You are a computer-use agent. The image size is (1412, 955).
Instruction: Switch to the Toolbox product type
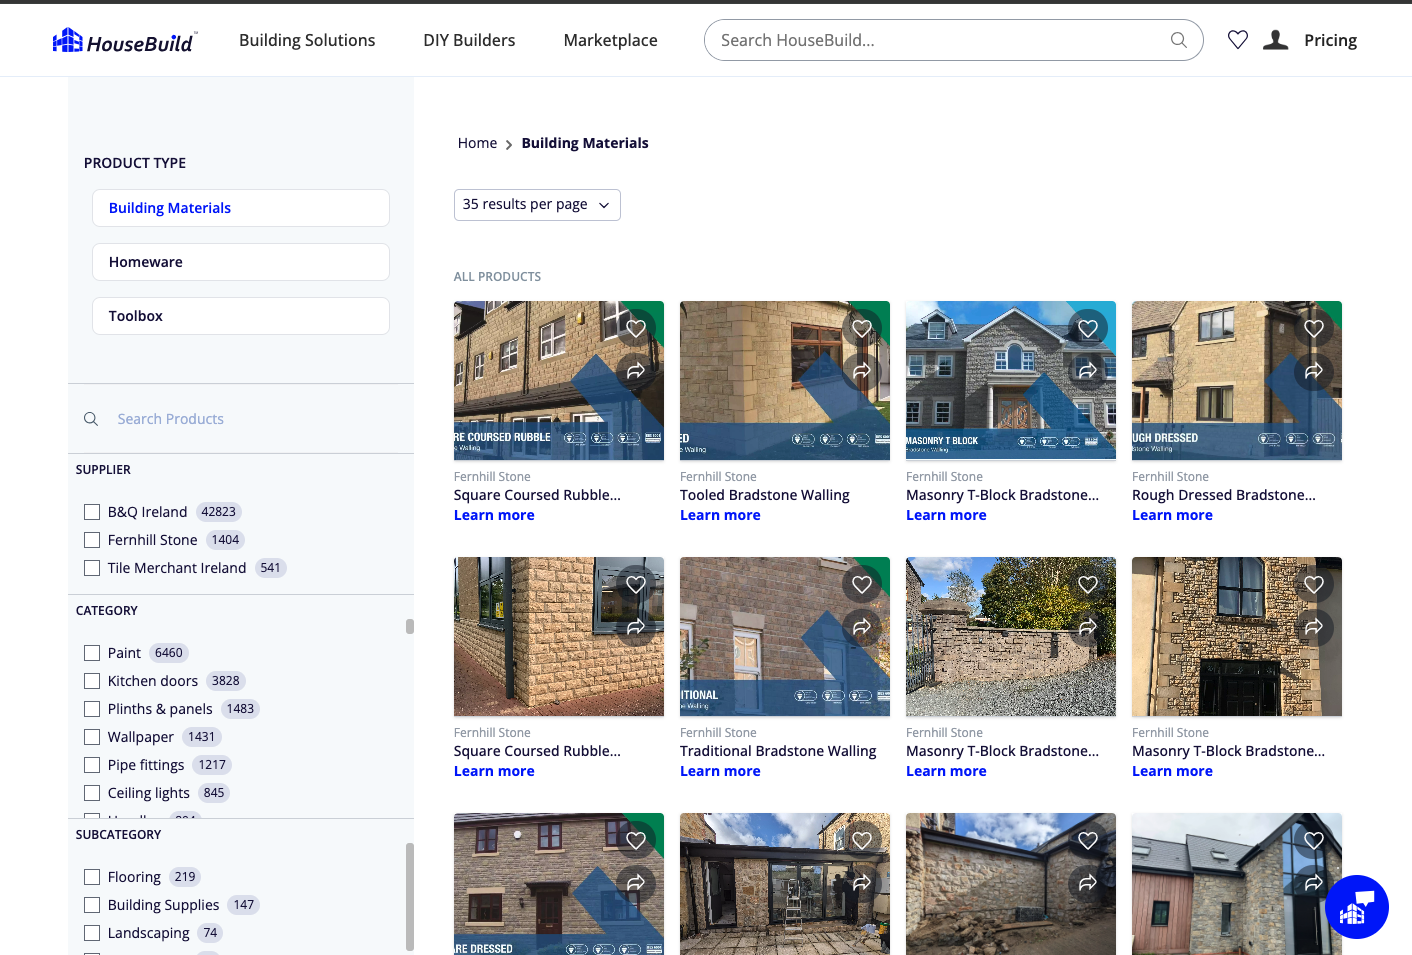(241, 316)
